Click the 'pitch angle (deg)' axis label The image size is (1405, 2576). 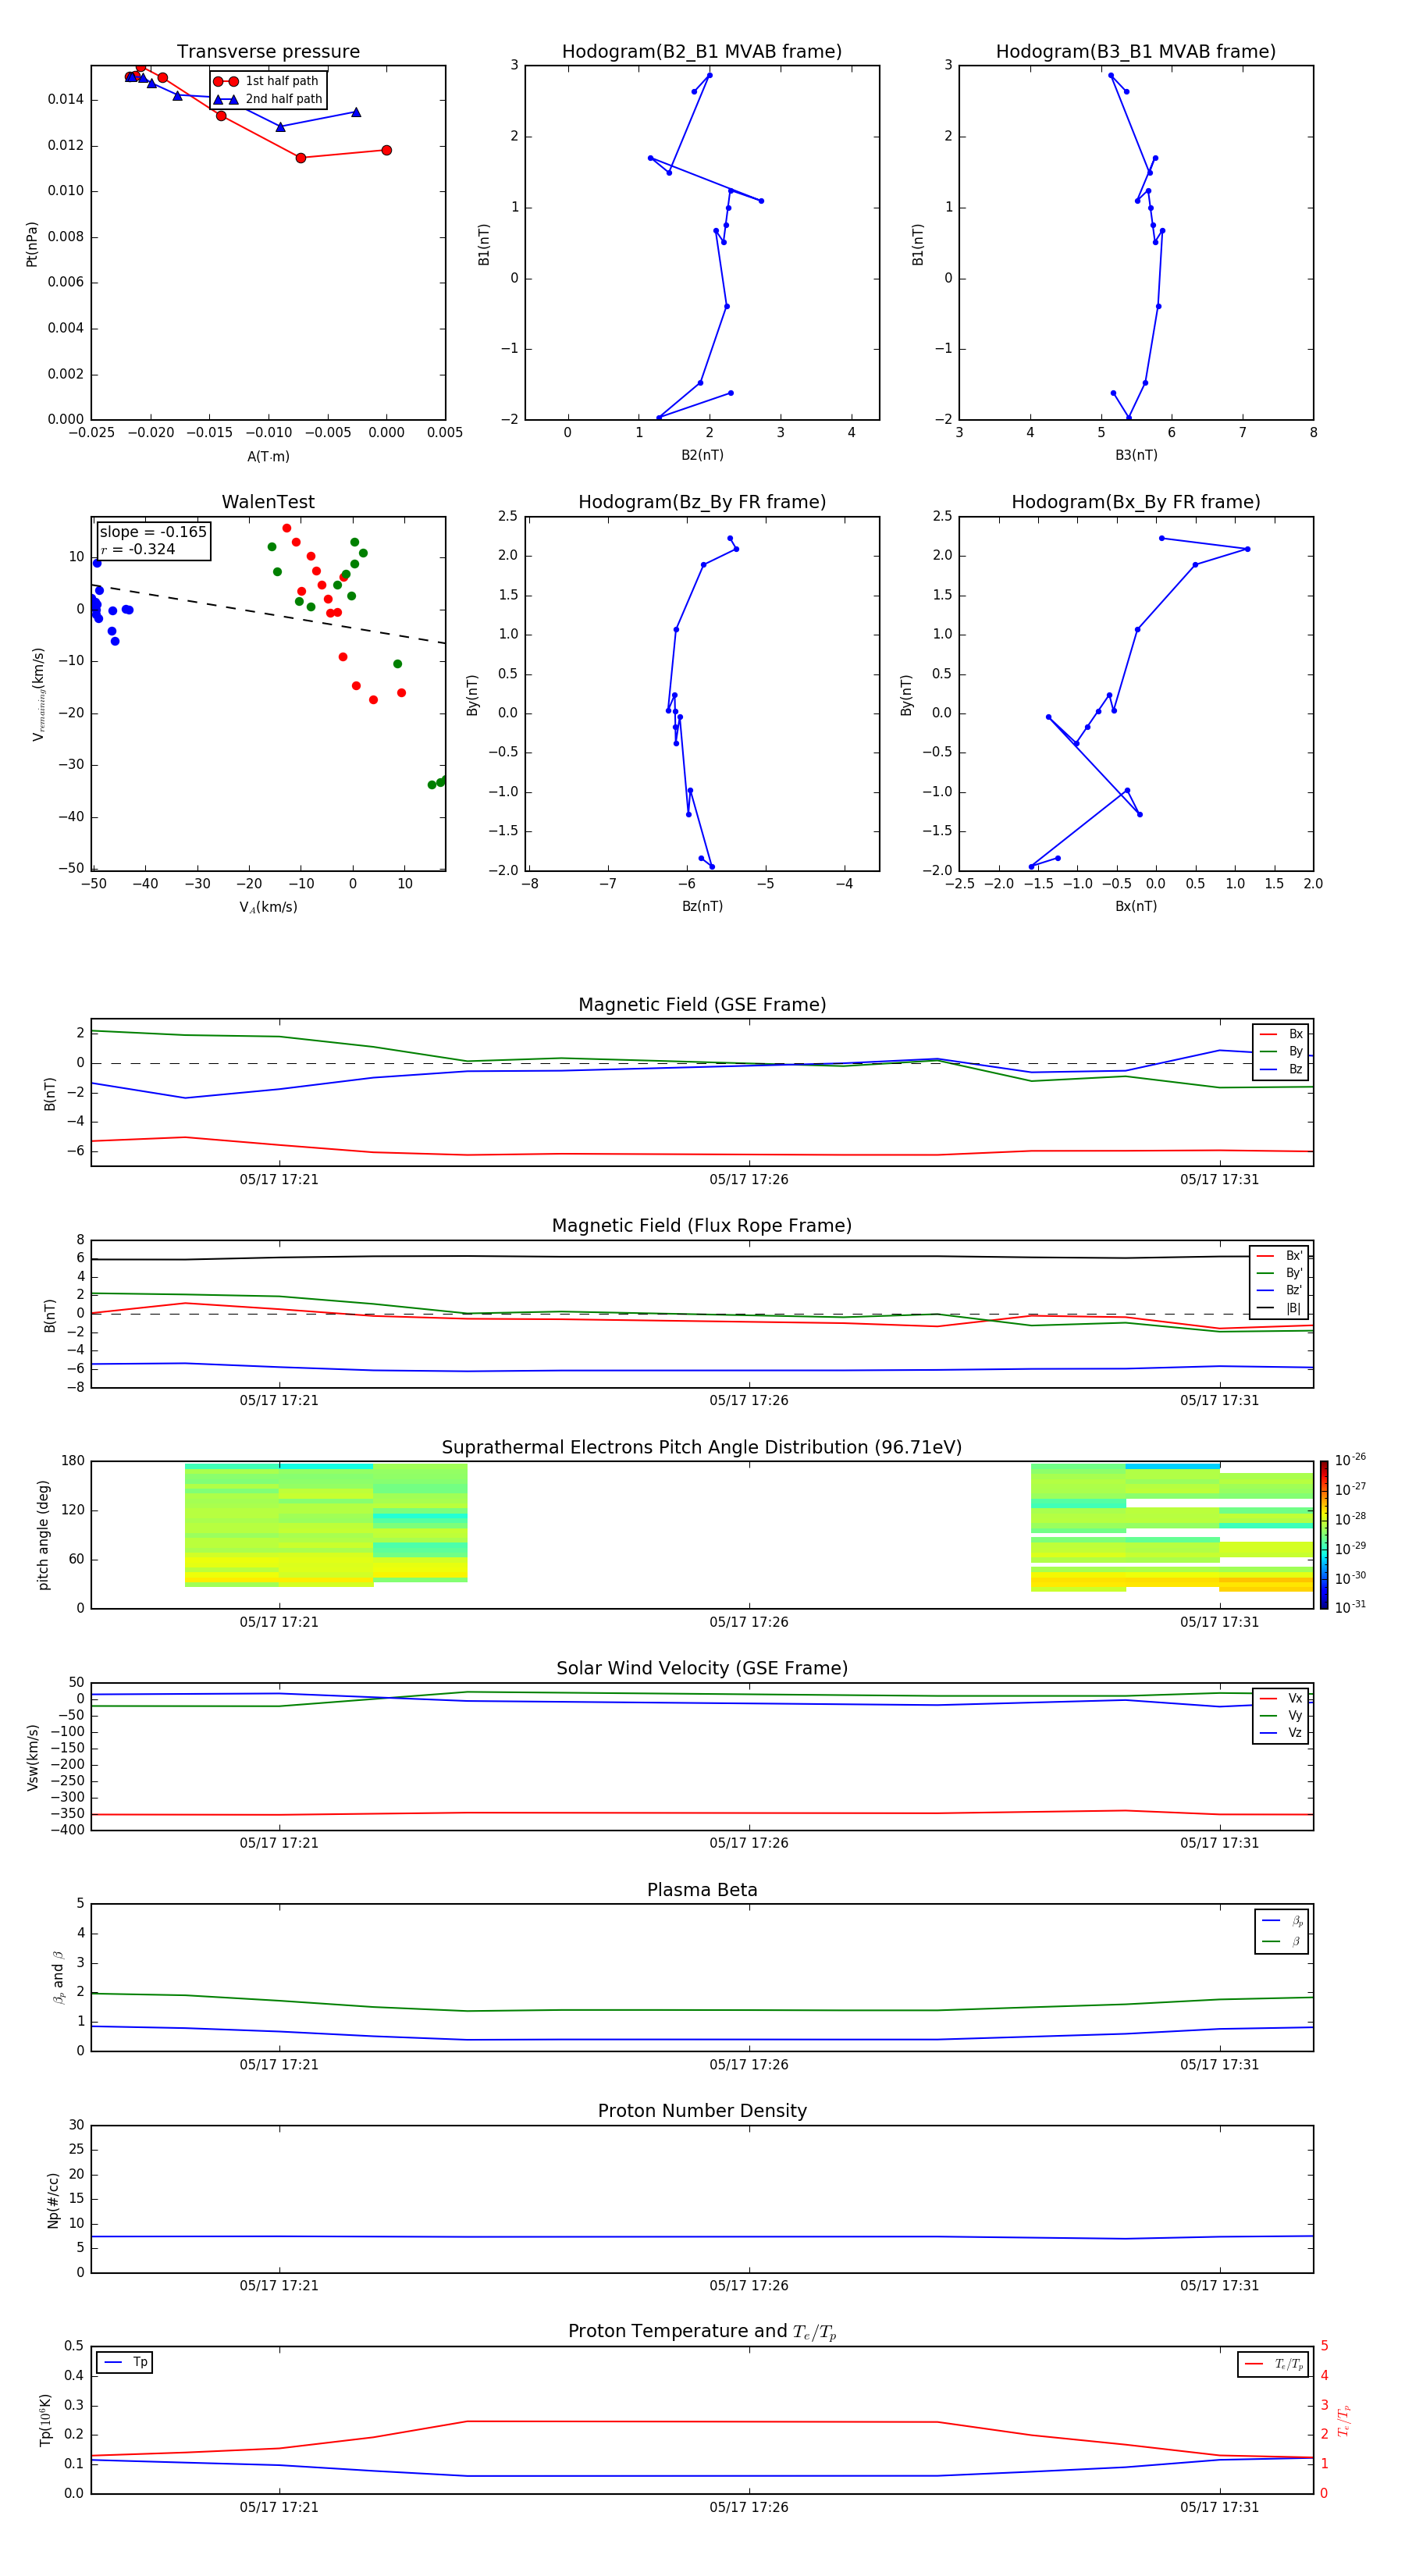[43, 1535]
